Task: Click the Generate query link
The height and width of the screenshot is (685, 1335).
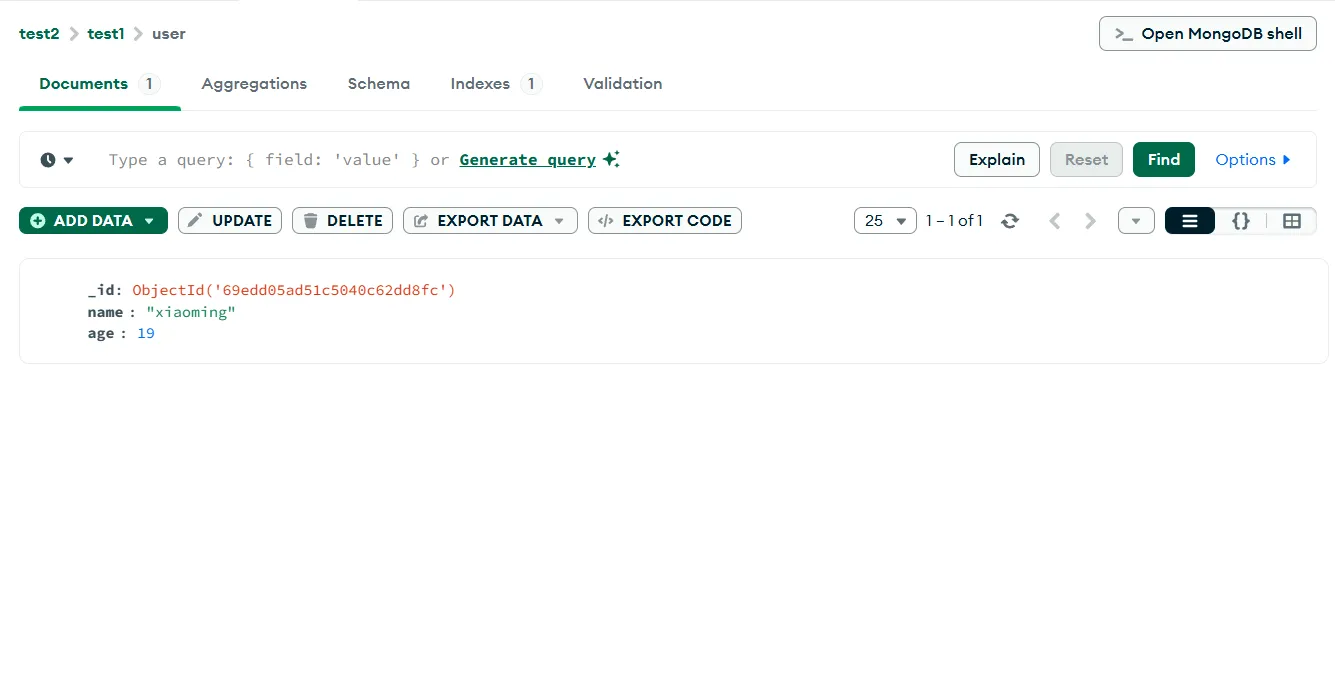Action: point(527,160)
